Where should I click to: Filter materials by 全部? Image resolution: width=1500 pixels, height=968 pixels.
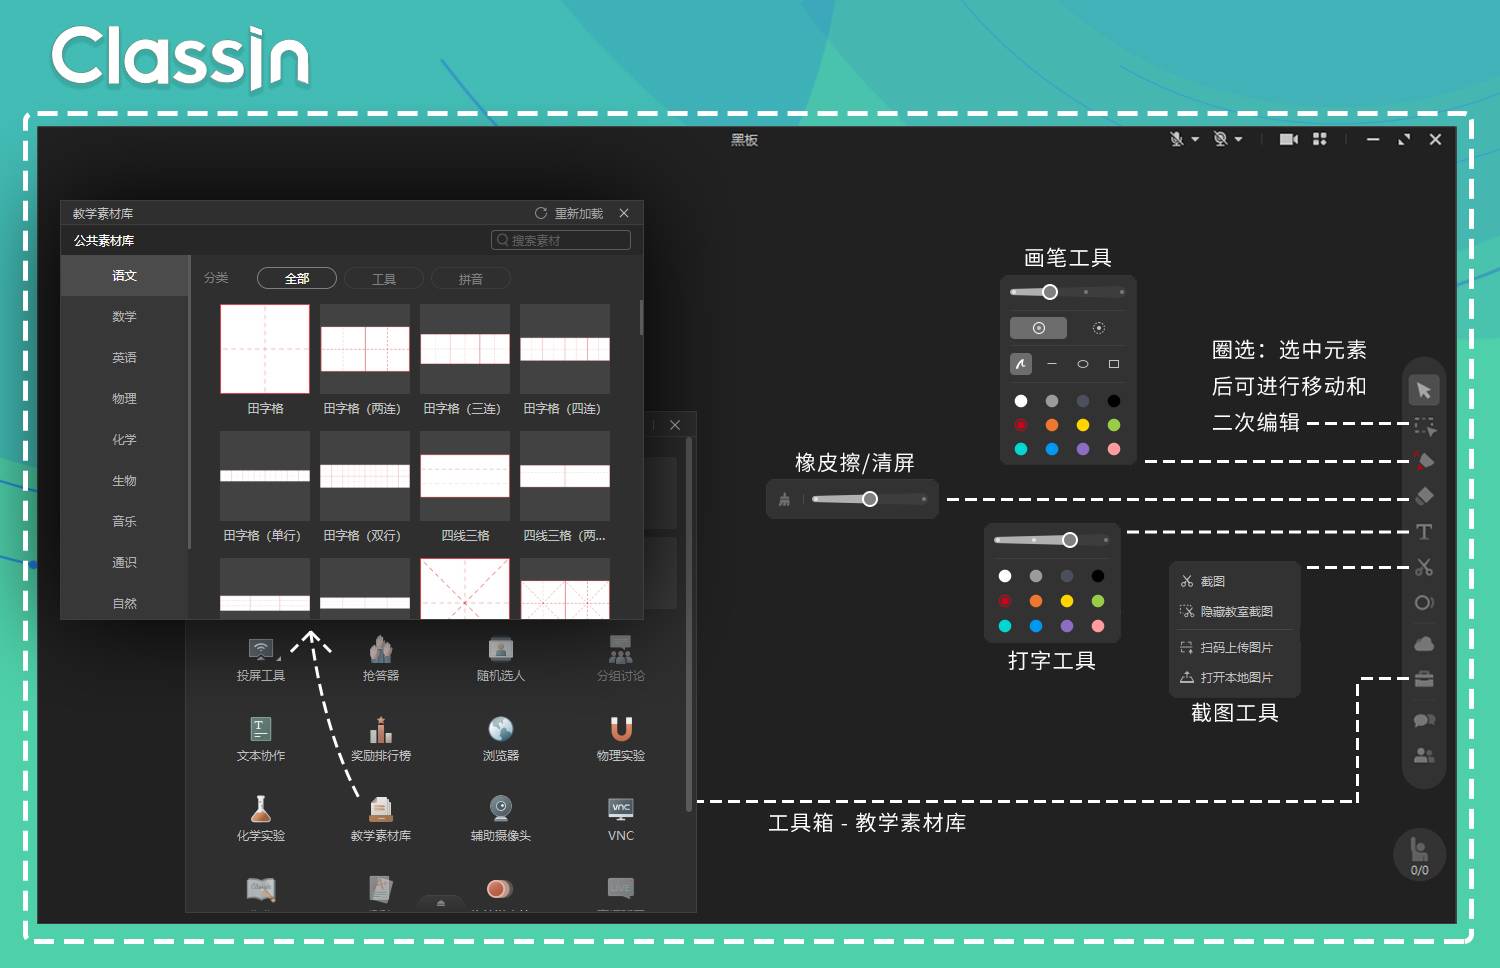pos(297,278)
